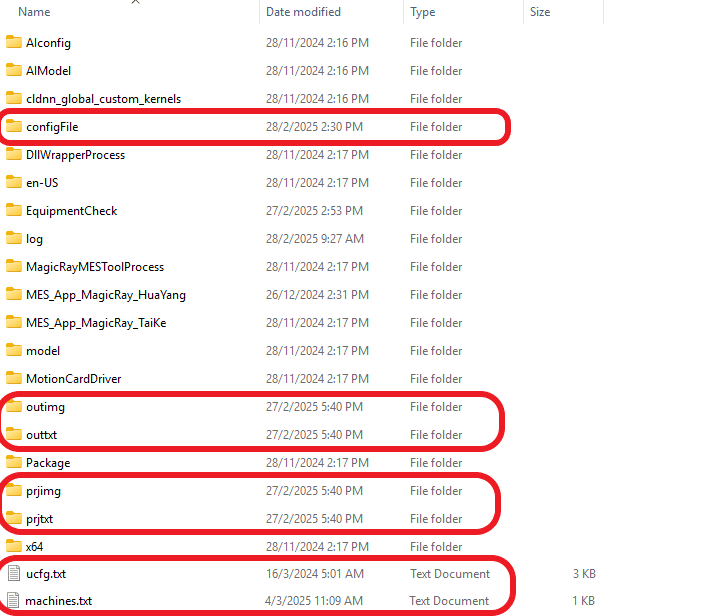Click the AIconfig folder icon
This screenshot has height=616, width=702.
coord(14,42)
